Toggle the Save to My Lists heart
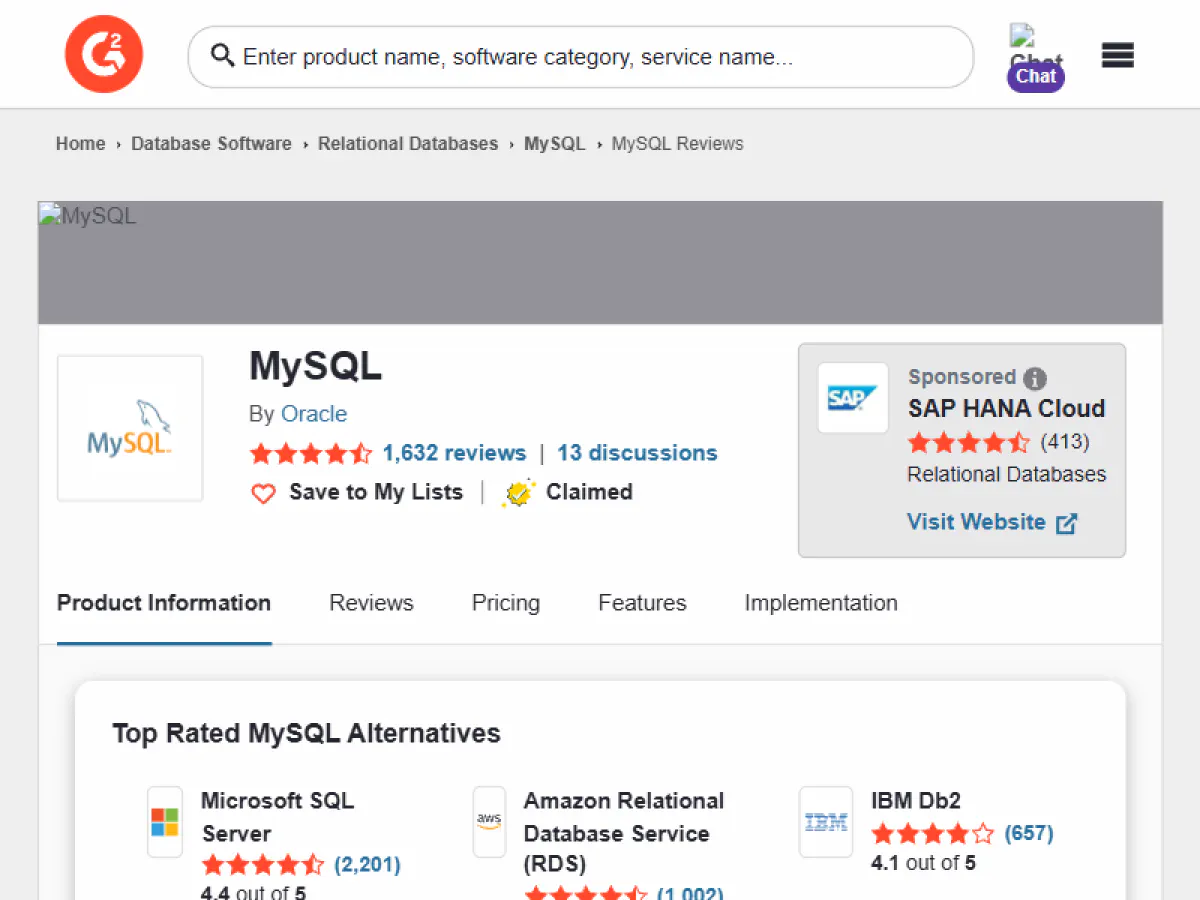The height and width of the screenshot is (900, 1200). [263, 493]
